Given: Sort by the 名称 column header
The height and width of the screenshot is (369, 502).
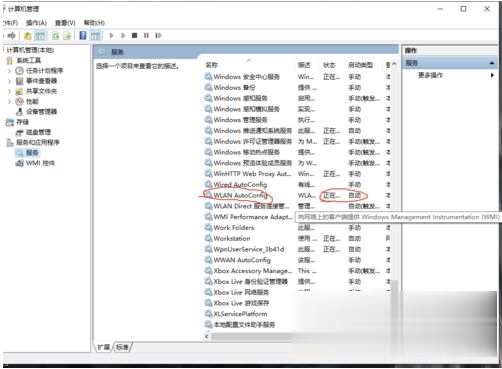Looking at the screenshot, I should click(x=249, y=65).
